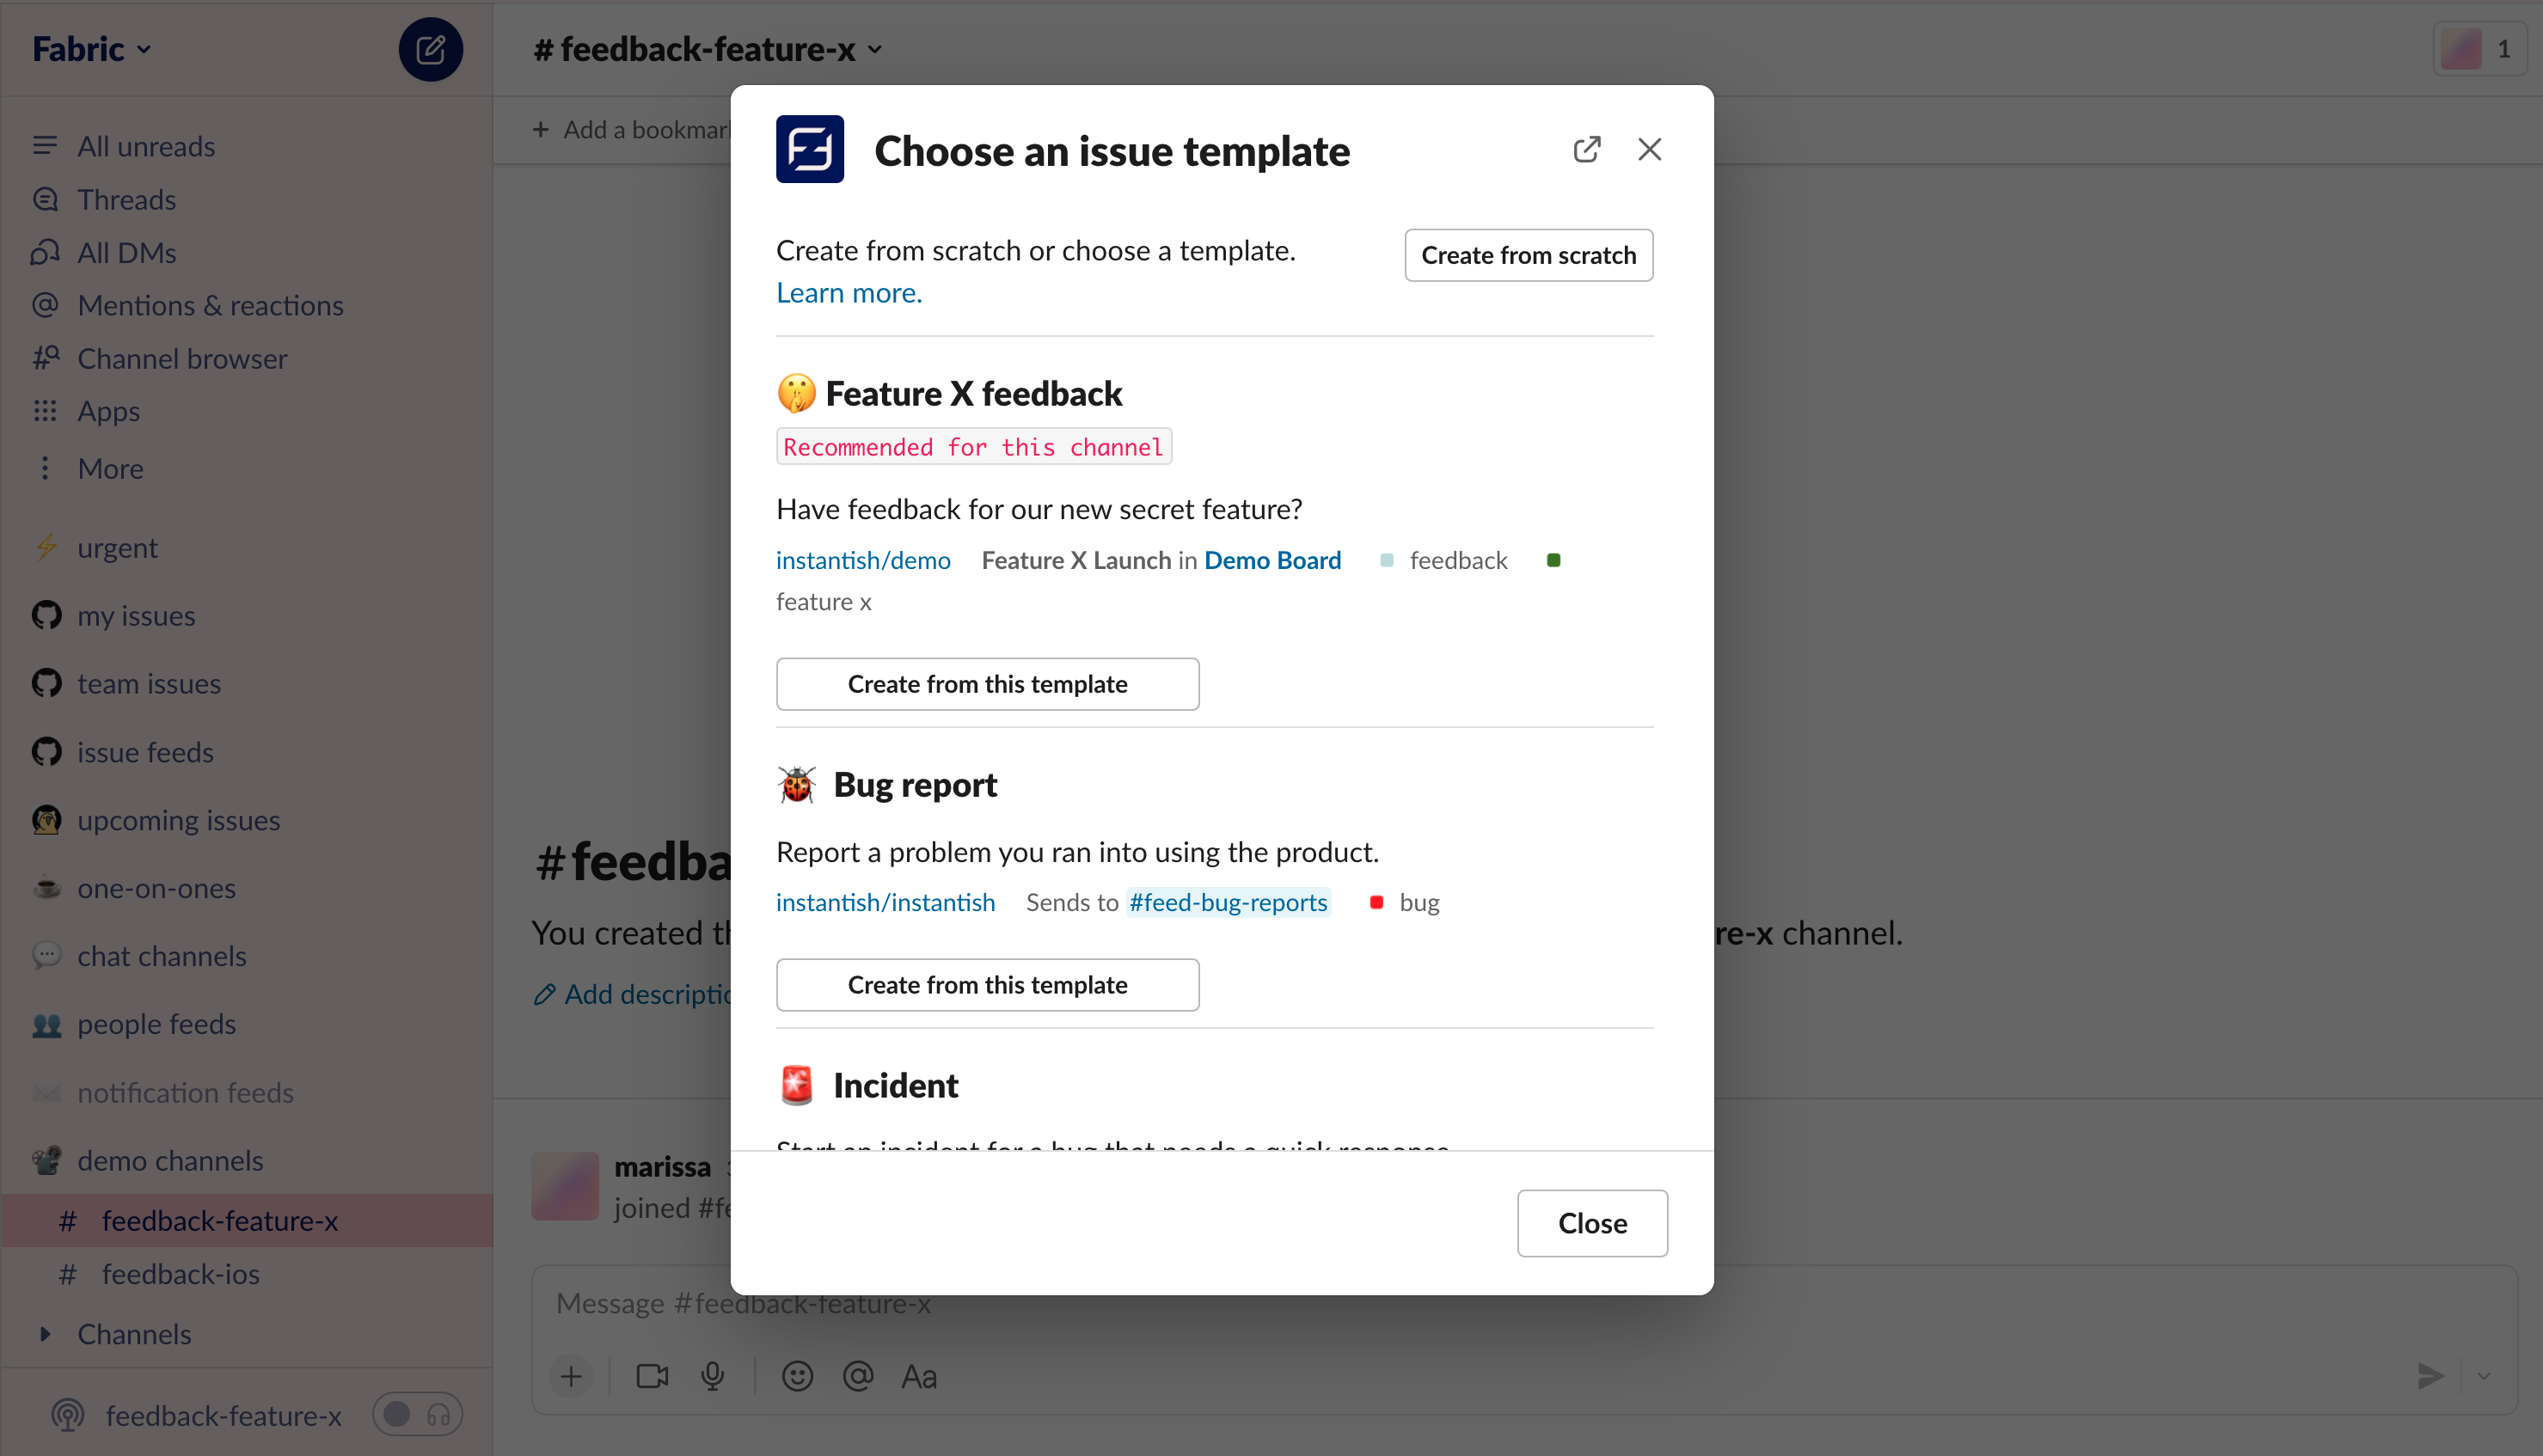The width and height of the screenshot is (2543, 1456).
Task: Create from the Bug report template
Action: click(987, 985)
